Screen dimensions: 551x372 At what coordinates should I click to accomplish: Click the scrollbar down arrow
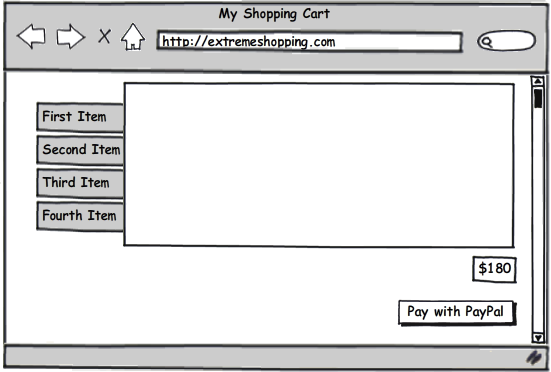[538, 338]
